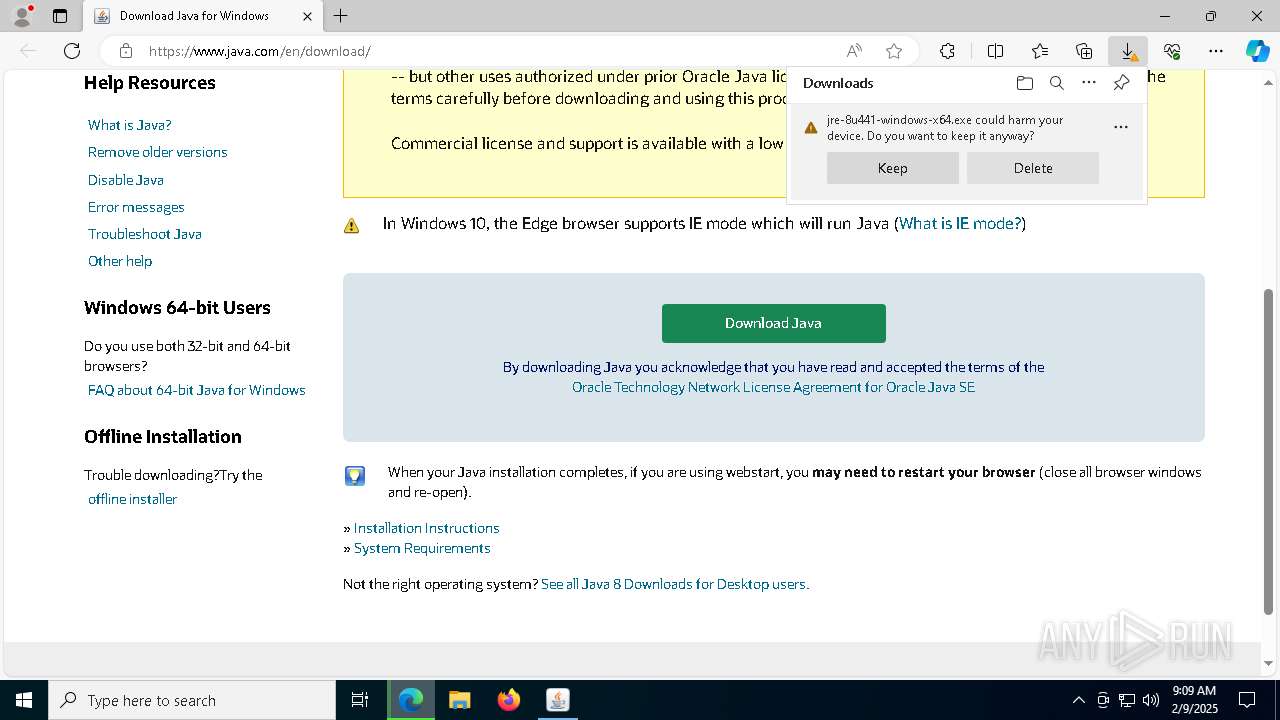Toggle Split screen icon
1280x720 pixels.
click(995, 51)
